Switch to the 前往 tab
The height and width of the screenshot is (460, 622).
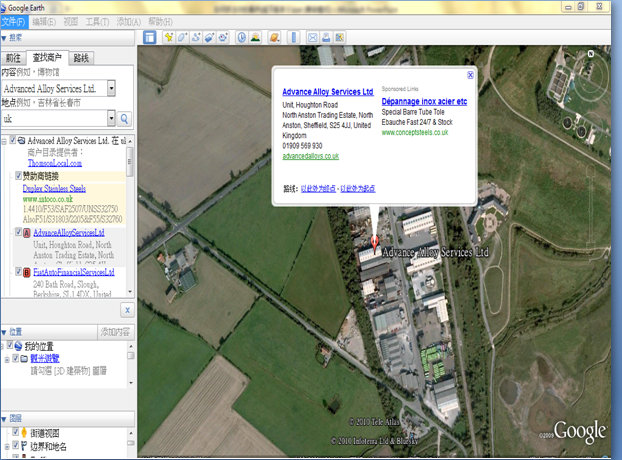(x=13, y=58)
